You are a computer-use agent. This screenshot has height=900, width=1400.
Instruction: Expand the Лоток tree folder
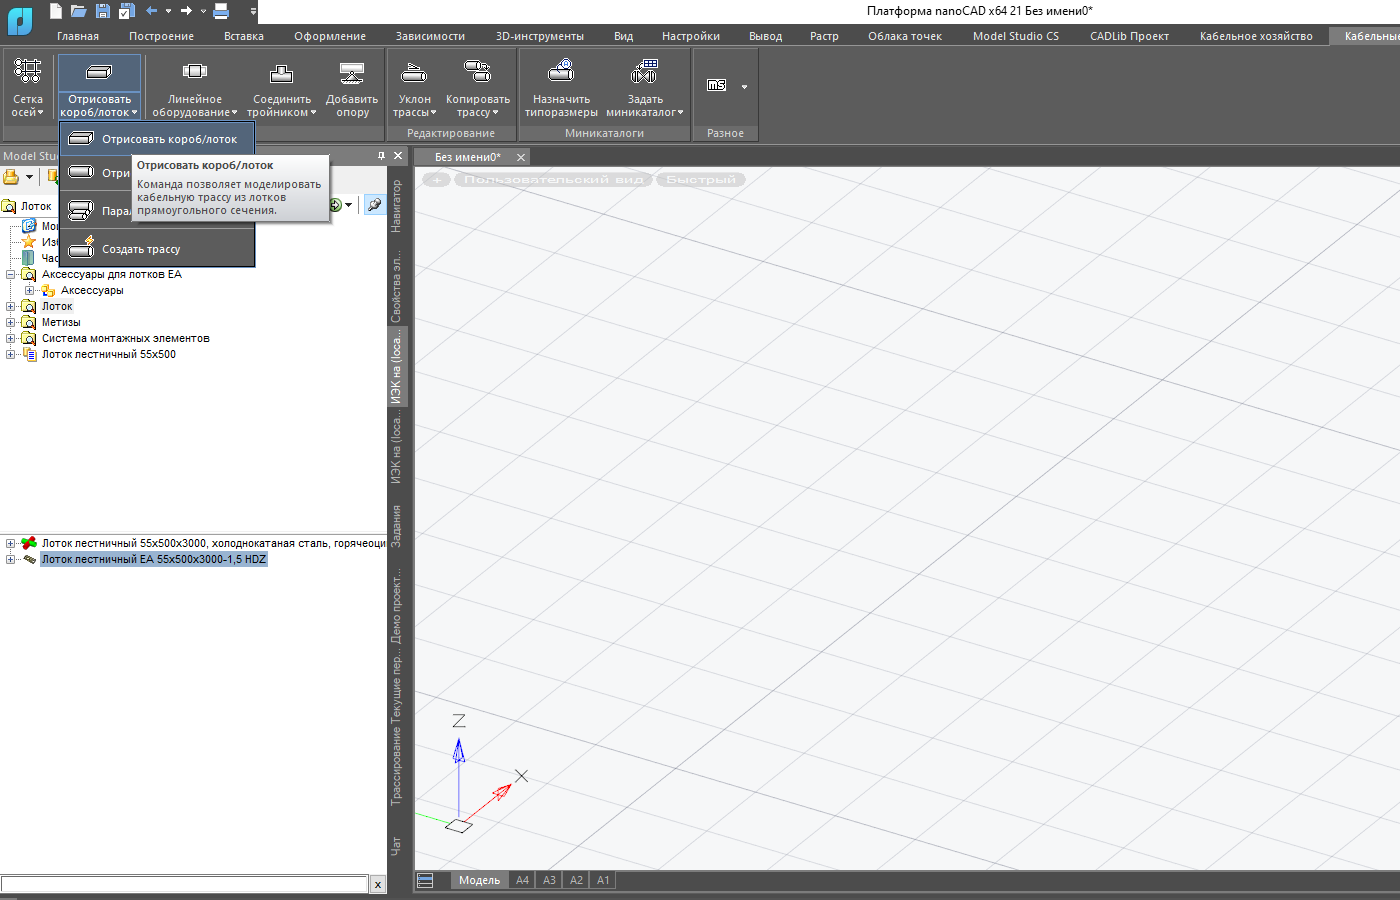pos(11,306)
